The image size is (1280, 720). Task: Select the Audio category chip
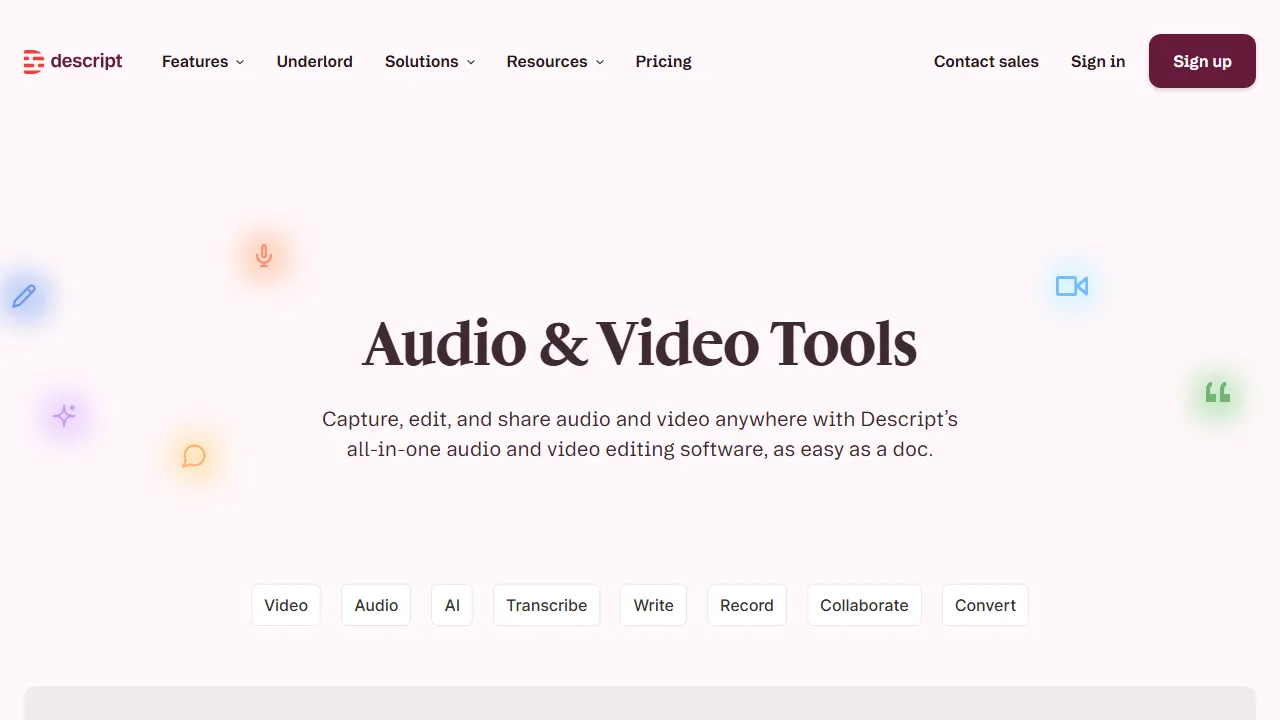(x=376, y=605)
